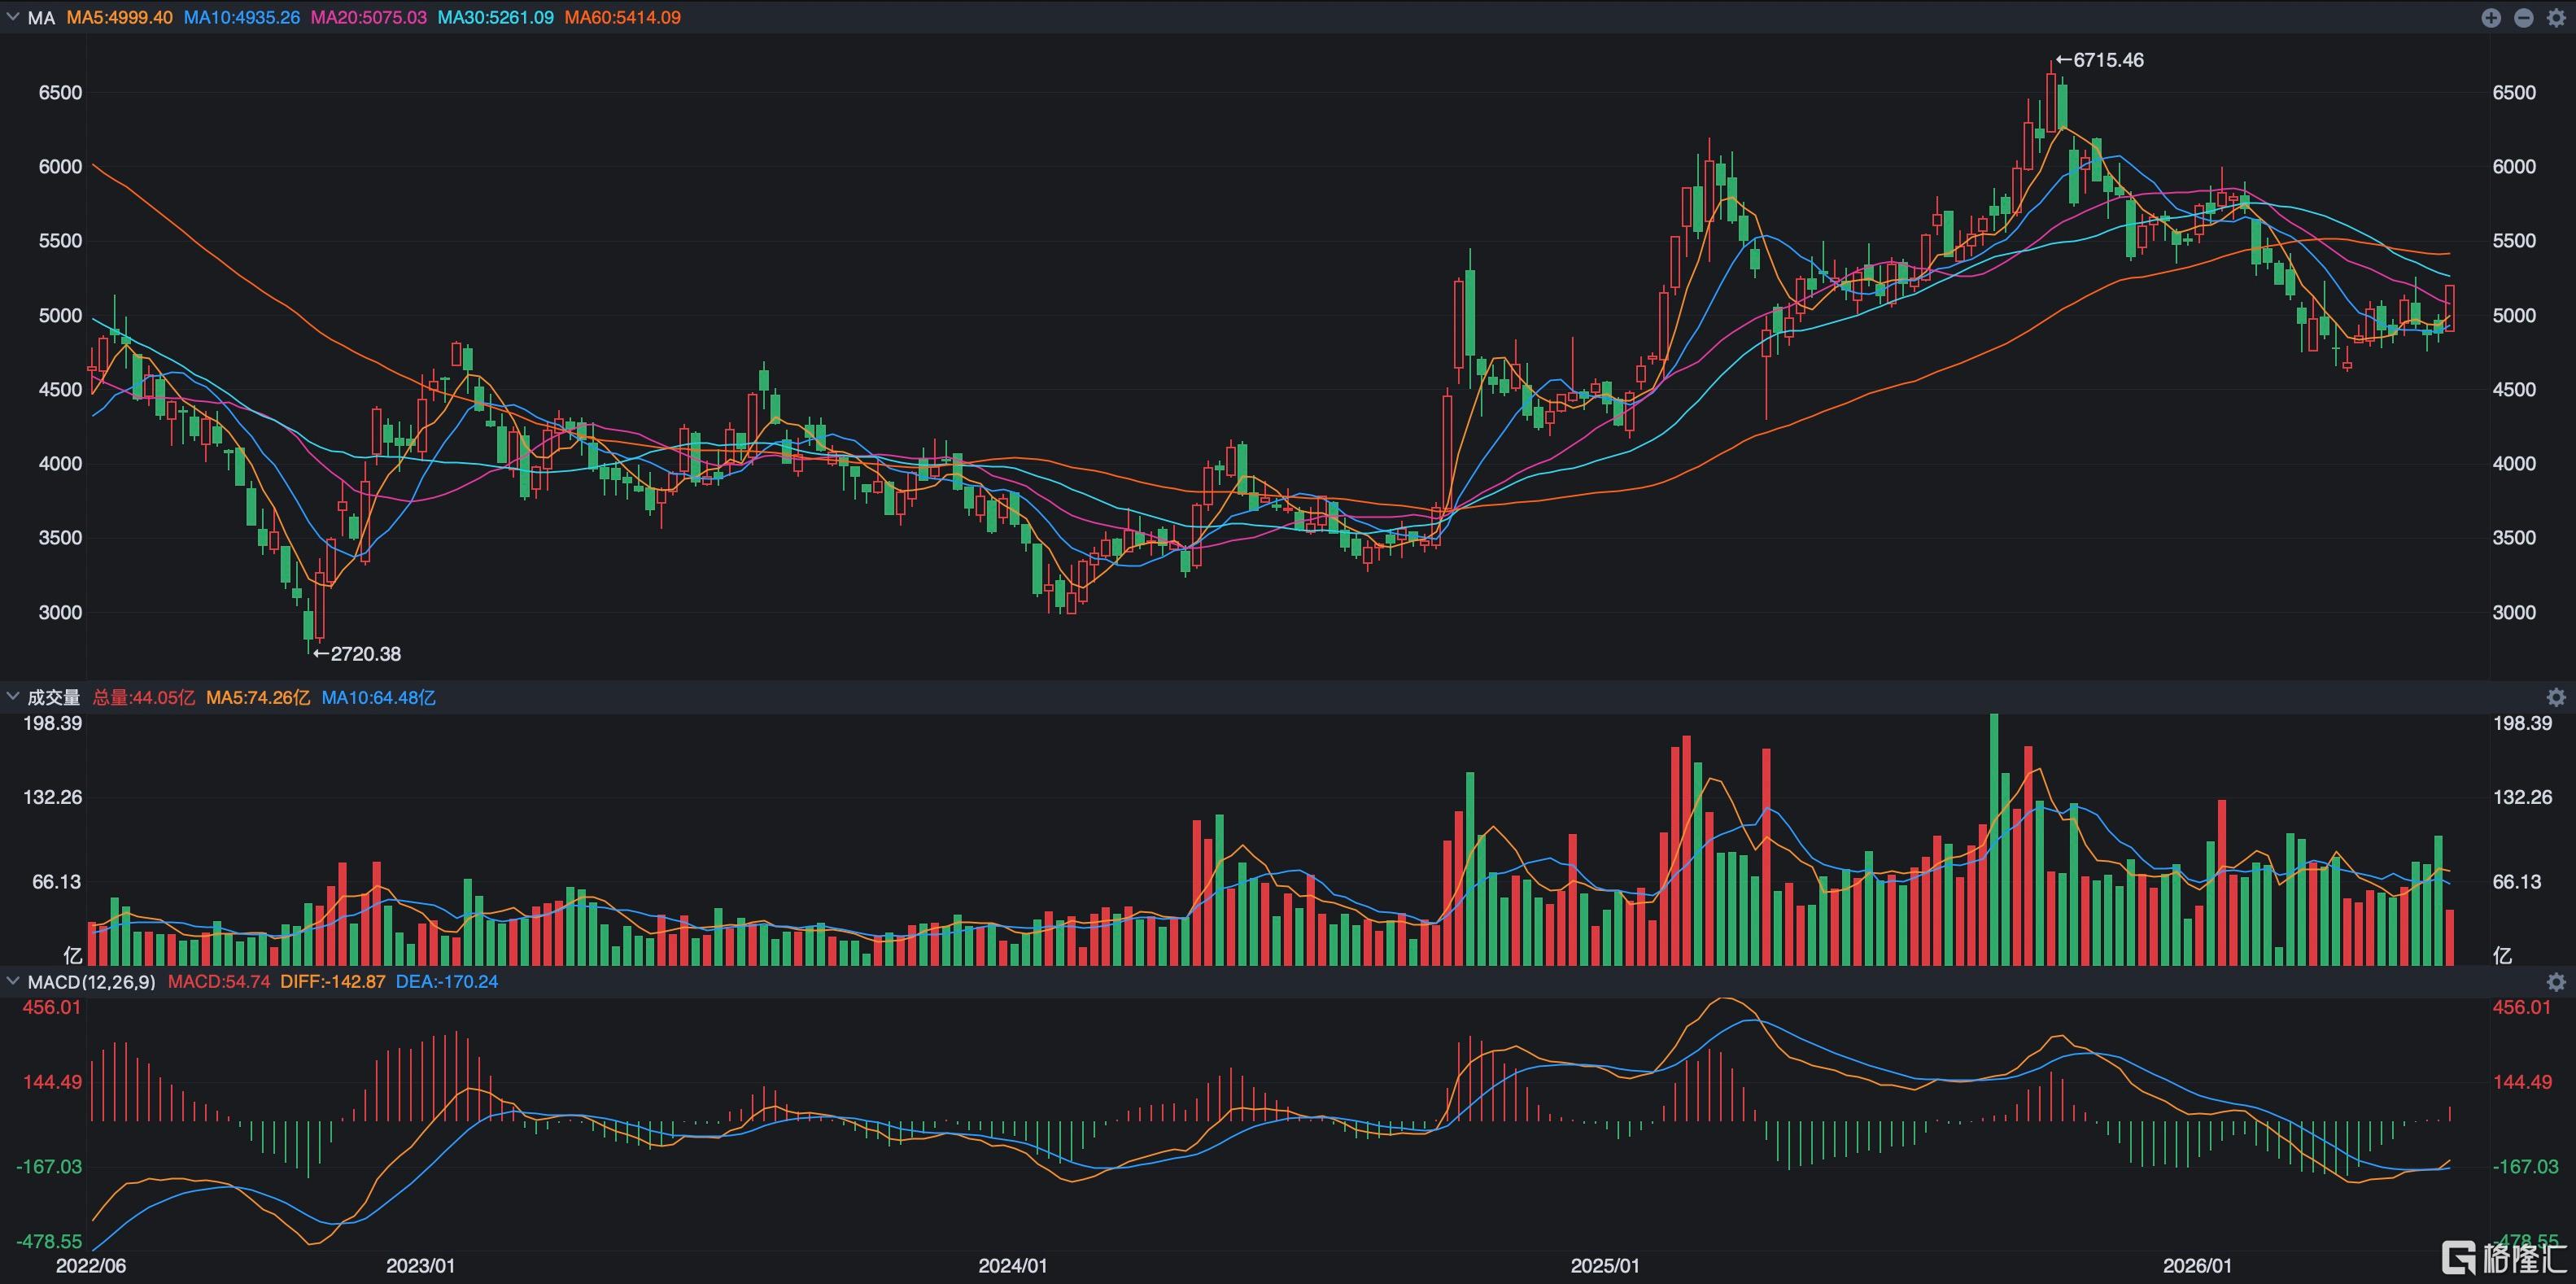Click 198.39 on the left volume axis
2576x1284 pixels.
tap(53, 723)
